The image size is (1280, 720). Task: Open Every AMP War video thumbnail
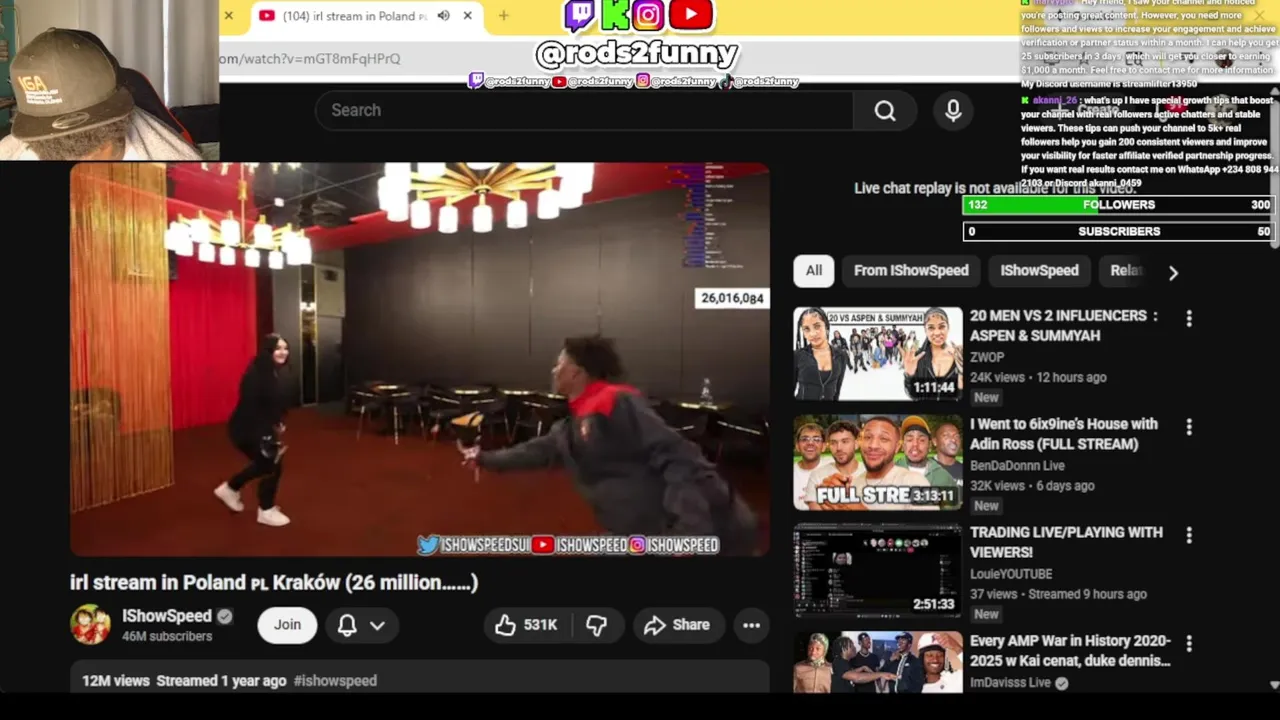tap(878, 662)
